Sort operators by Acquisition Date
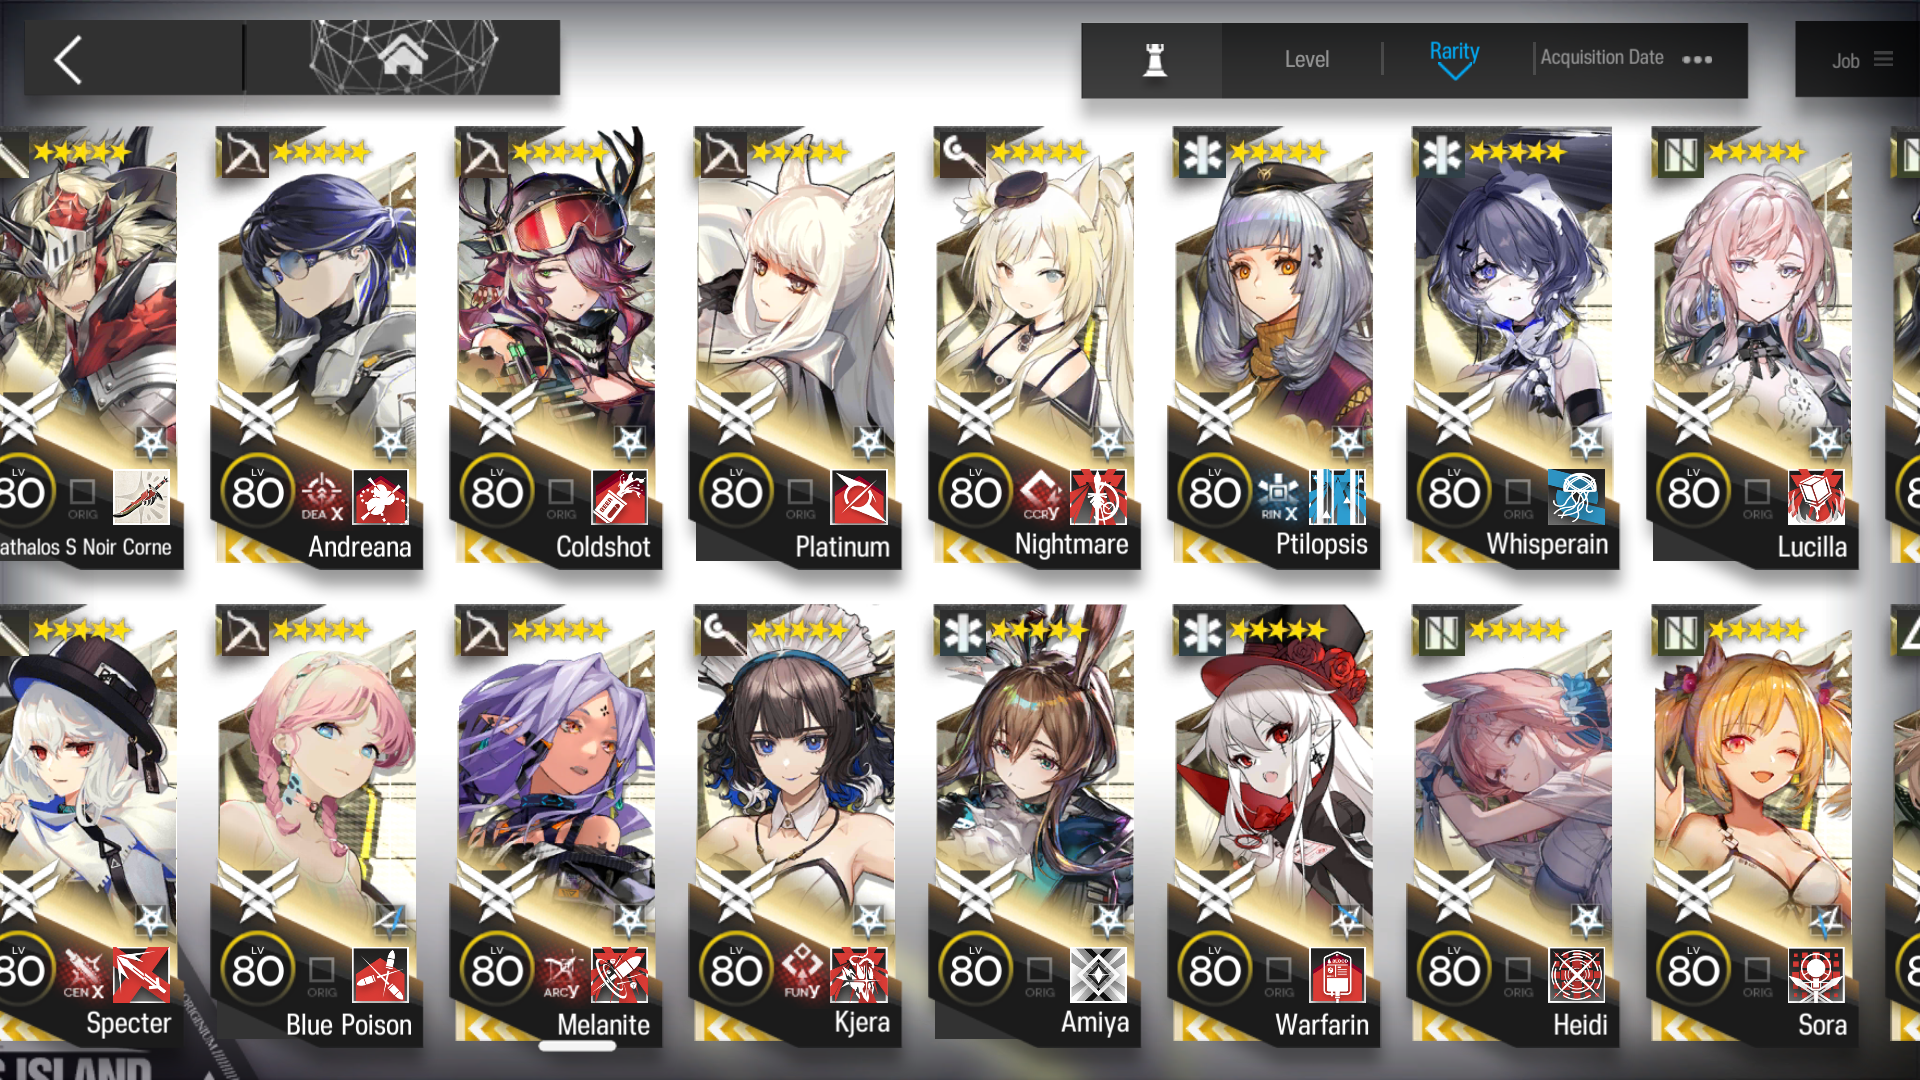Viewport: 1920px width, 1080px height. 1602,58
